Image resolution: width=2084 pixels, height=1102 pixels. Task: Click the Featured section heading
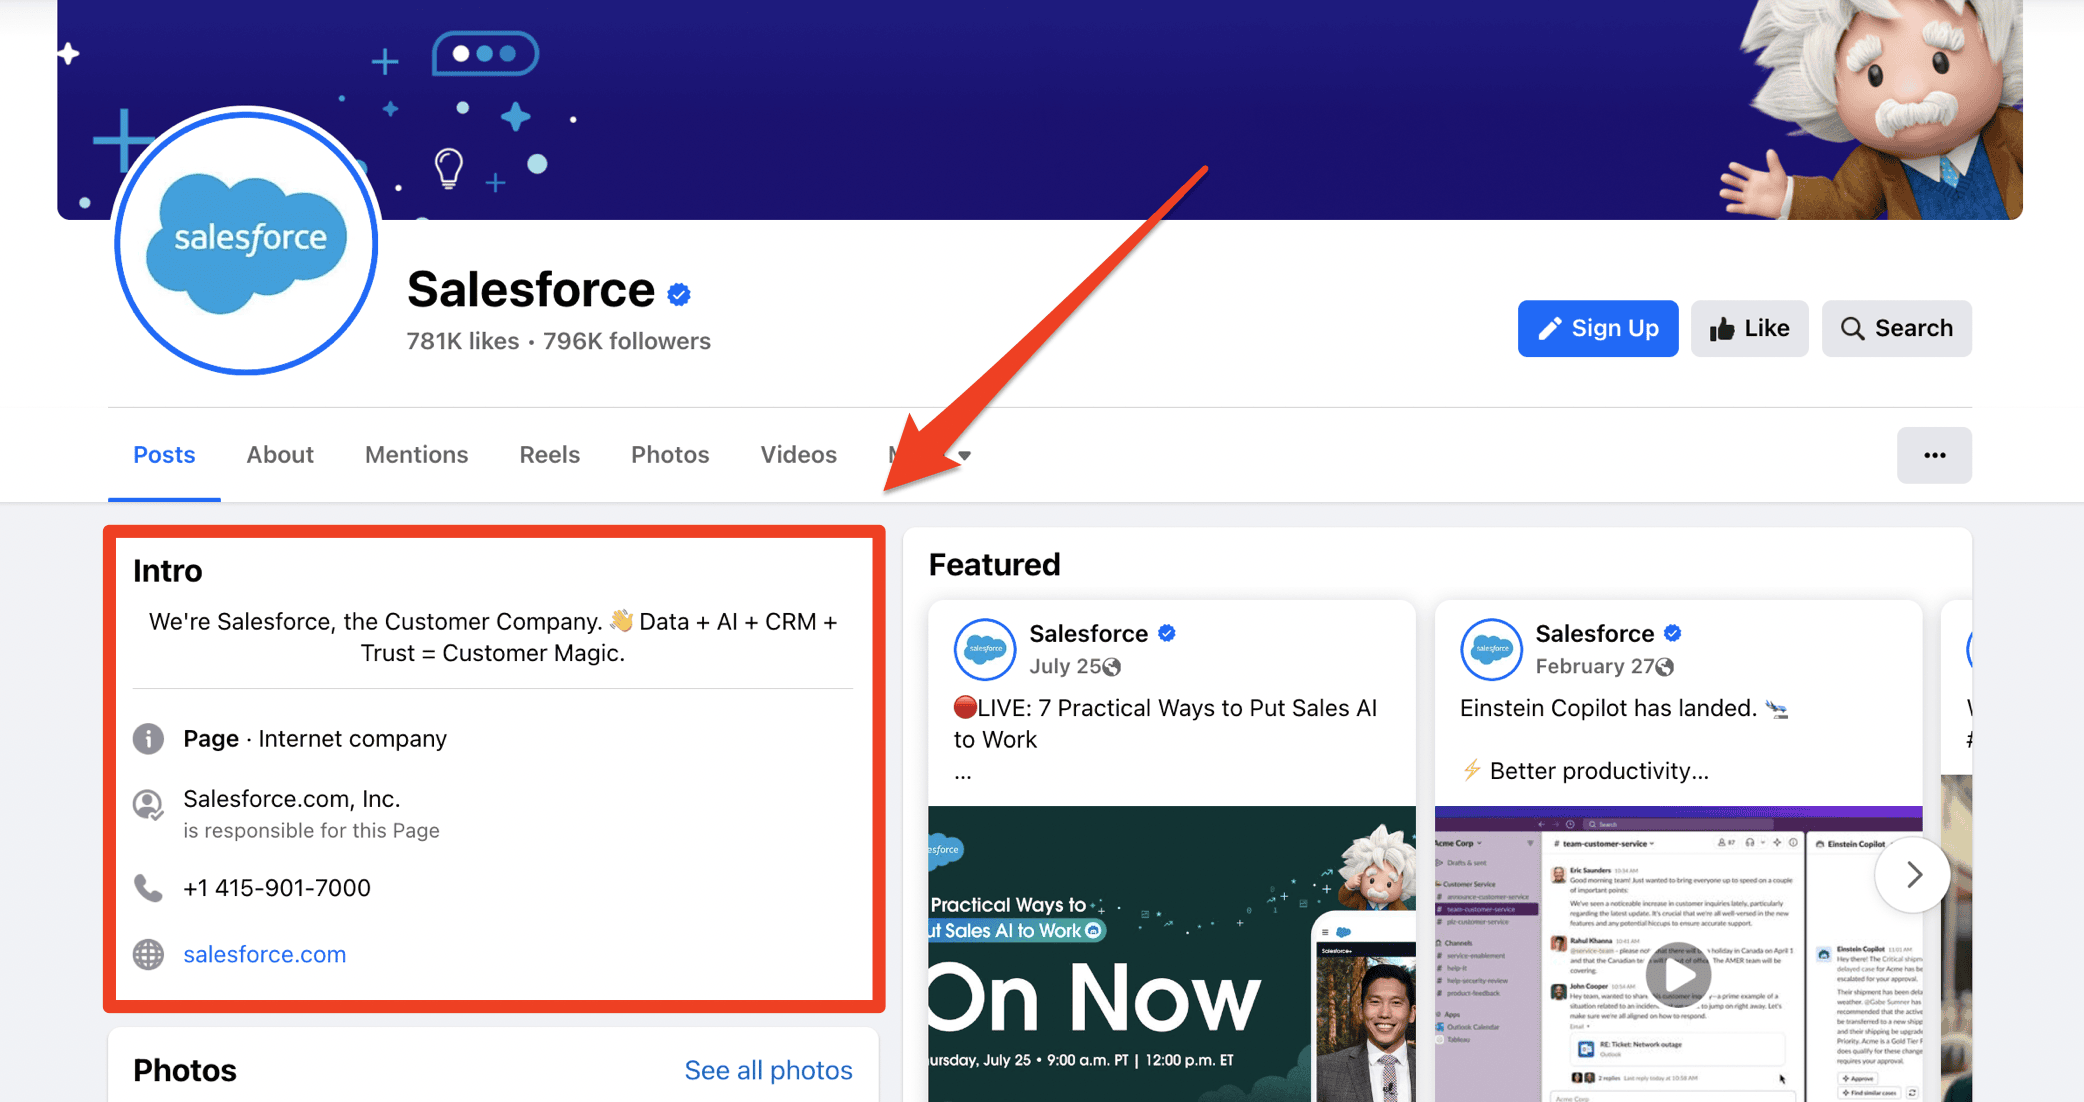(994, 564)
